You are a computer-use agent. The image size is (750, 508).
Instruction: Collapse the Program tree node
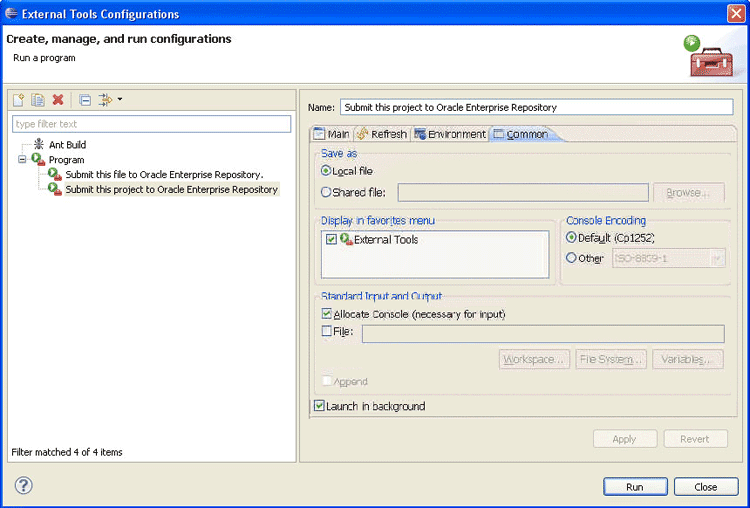click(22, 159)
